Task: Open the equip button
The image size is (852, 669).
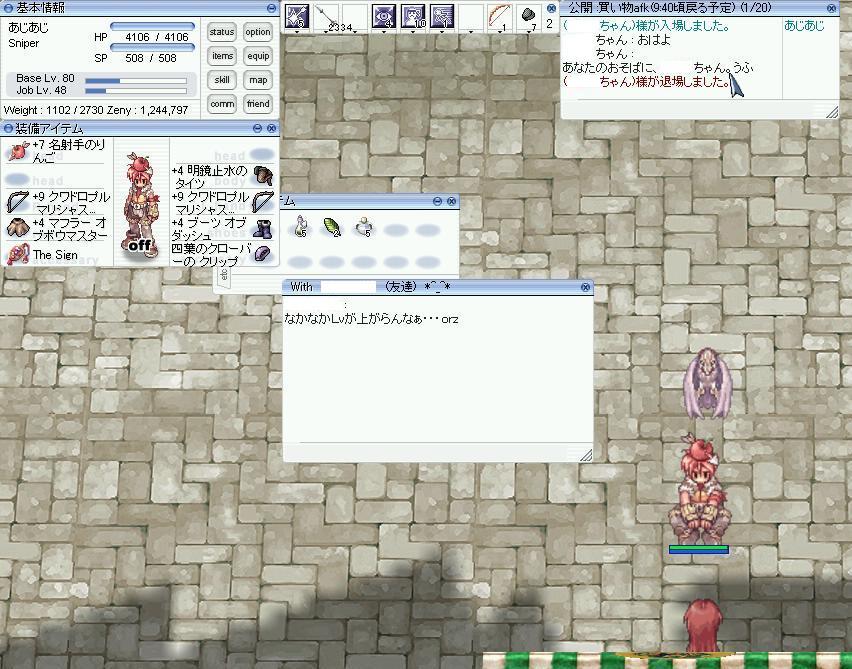Action: [258, 56]
